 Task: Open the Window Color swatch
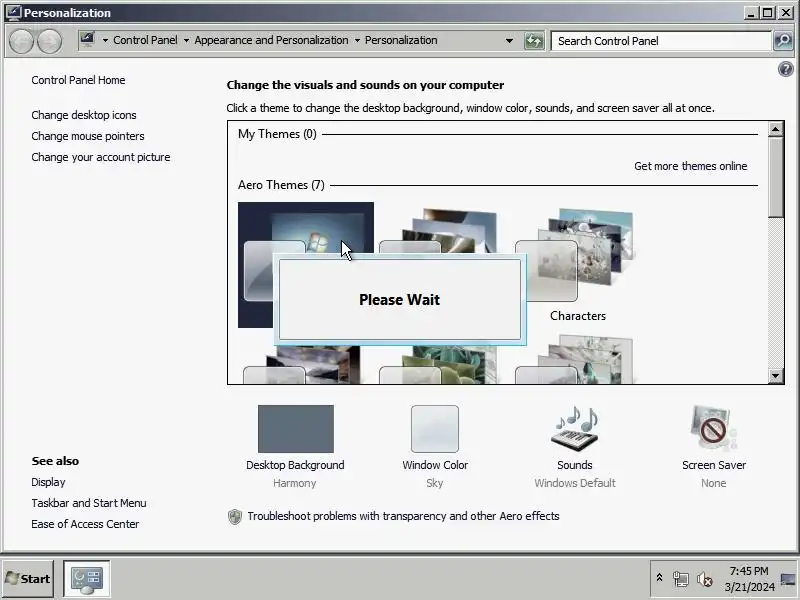(435, 429)
